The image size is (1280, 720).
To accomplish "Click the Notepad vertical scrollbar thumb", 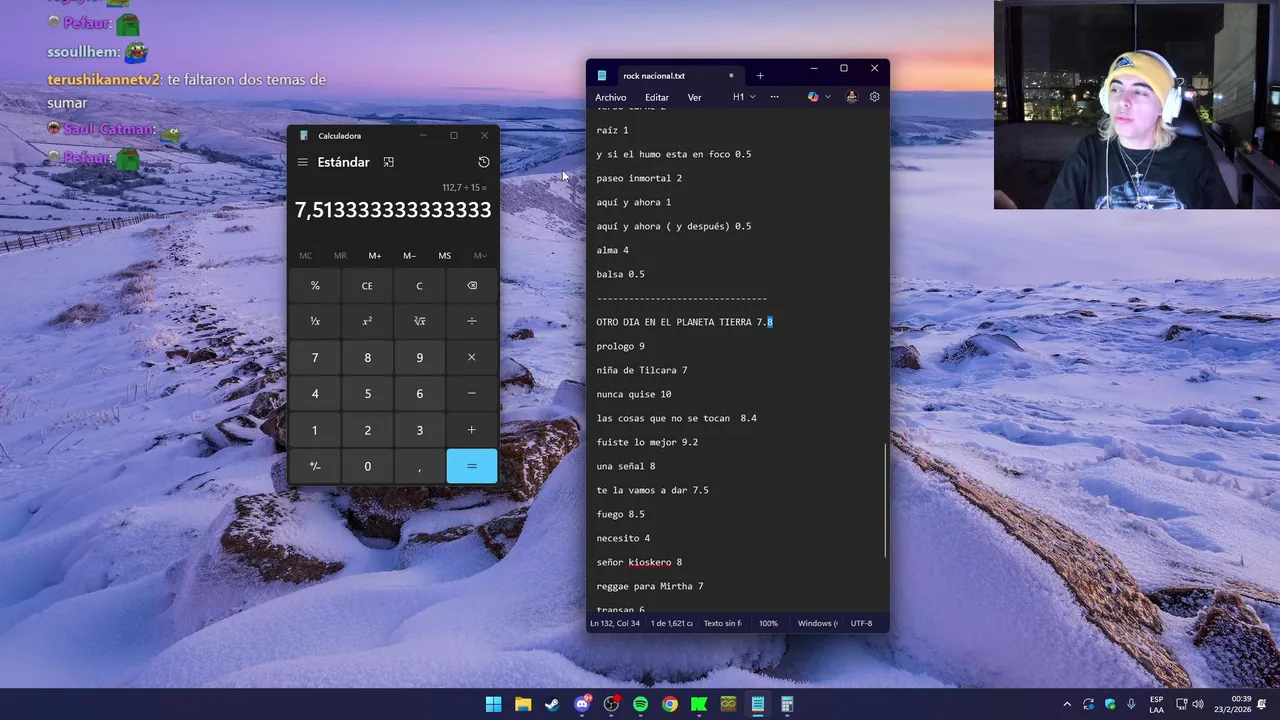I will coord(886,501).
